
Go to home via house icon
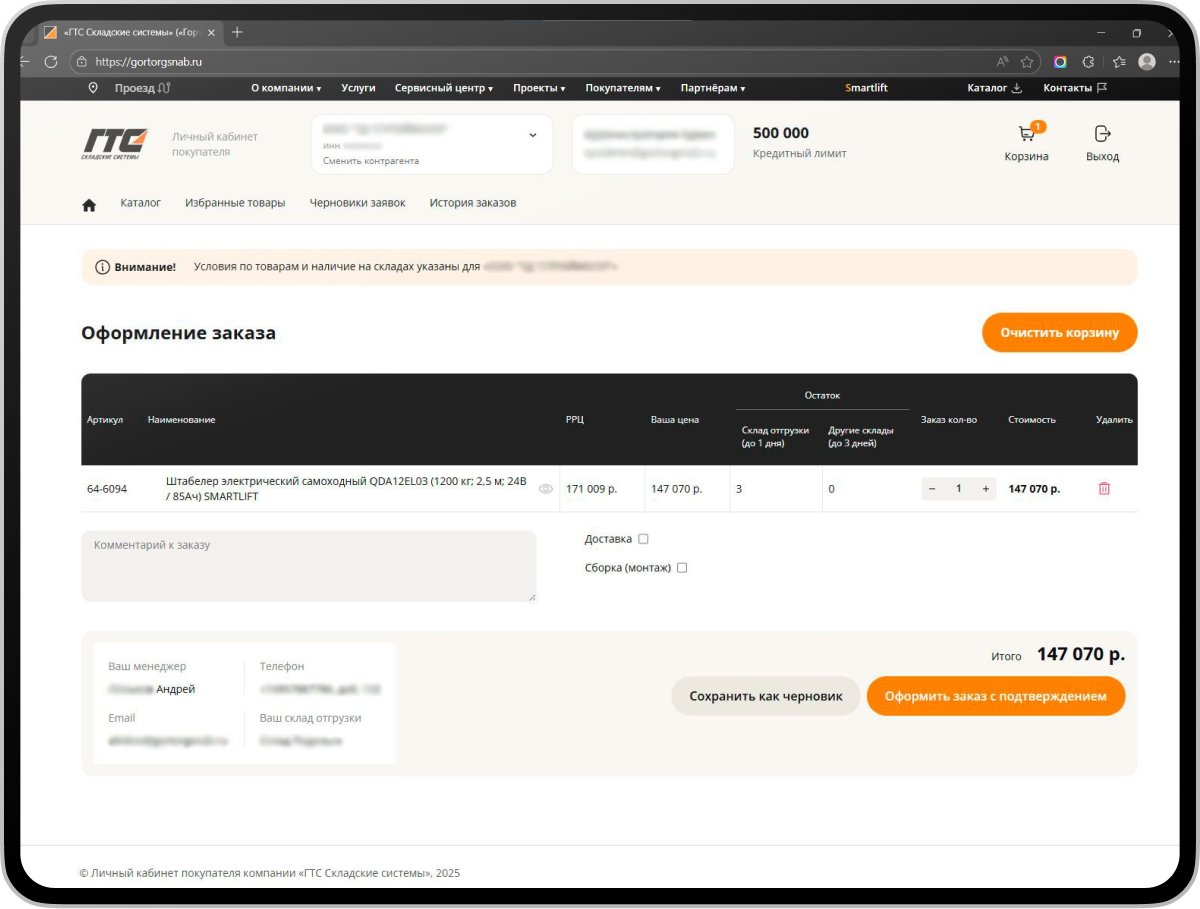point(89,204)
